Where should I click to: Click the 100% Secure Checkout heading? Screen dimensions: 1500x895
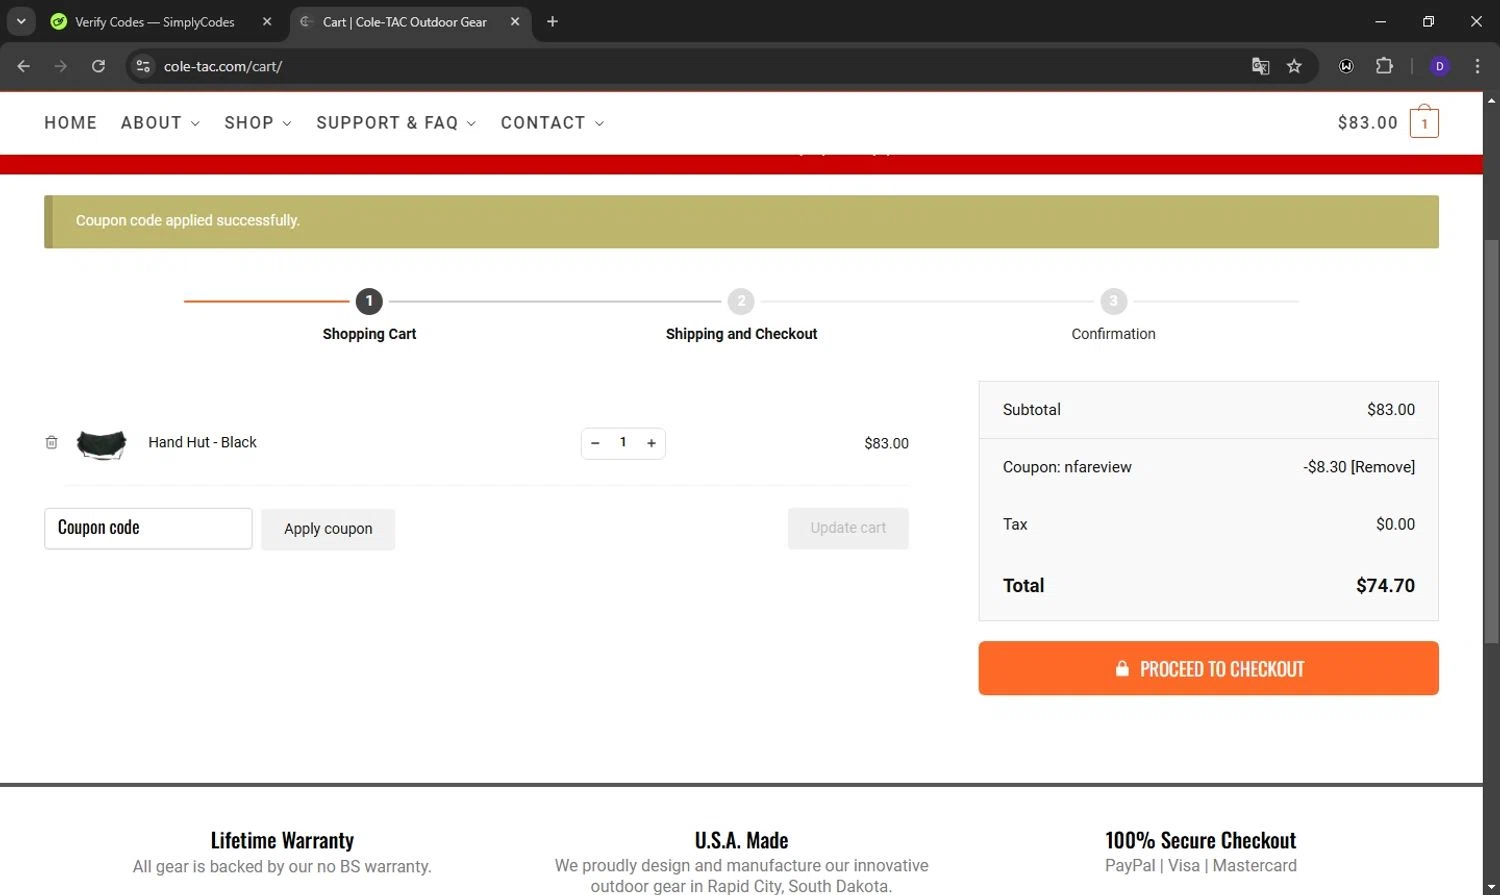coord(1200,840)
